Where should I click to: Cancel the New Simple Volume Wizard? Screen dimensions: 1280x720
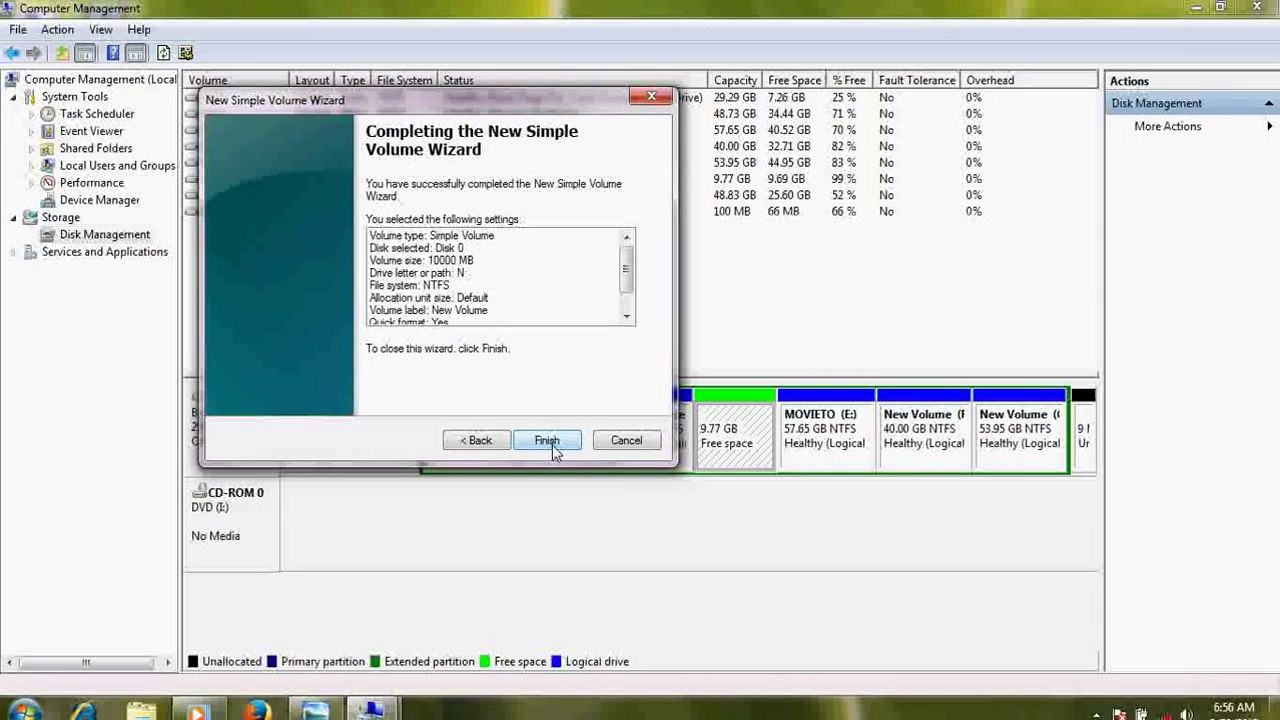pos(627,440)
